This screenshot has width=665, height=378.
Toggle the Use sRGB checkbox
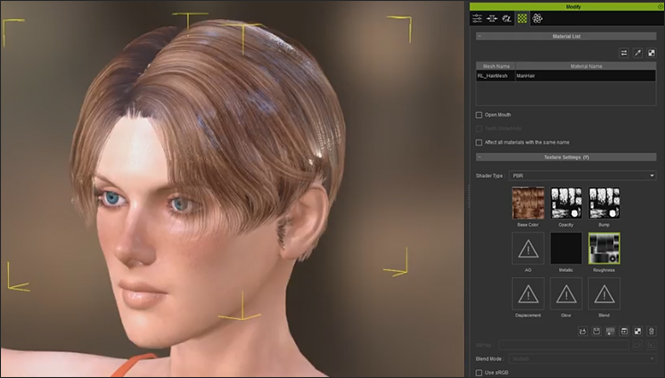[x=479, y=372]
